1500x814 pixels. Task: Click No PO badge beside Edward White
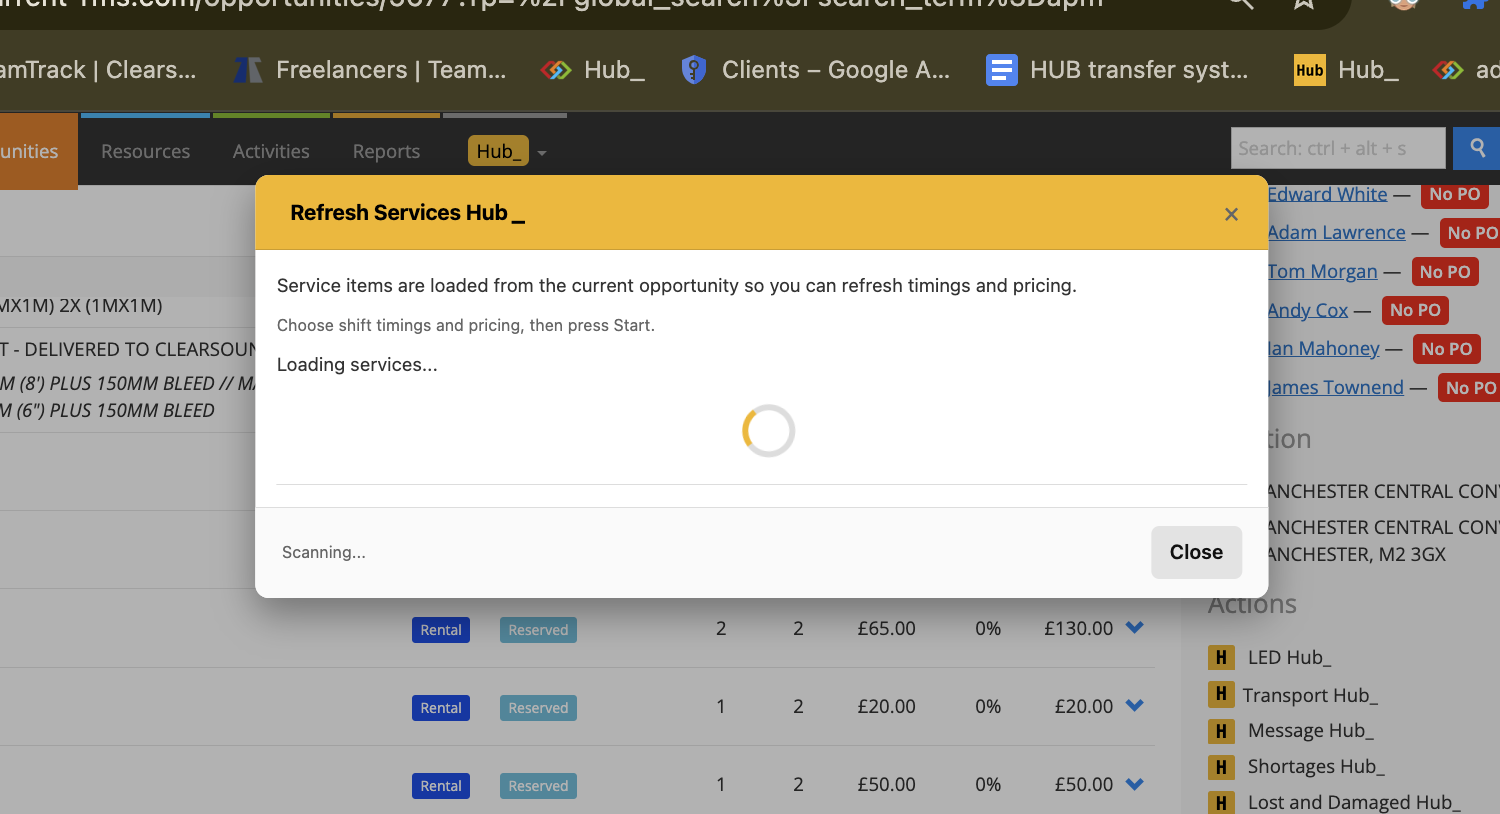coord(1455,194)
